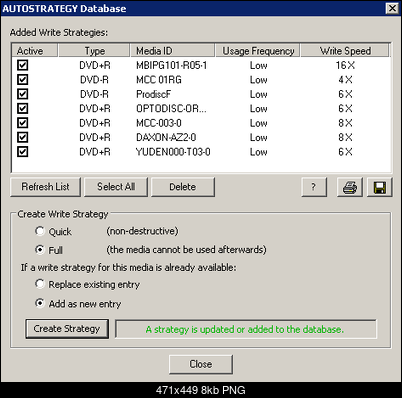The width and height of the screenshot is (402, 398).
Task: Toggle Active checkbox for MCC-003-0
Action: (22, 123)
